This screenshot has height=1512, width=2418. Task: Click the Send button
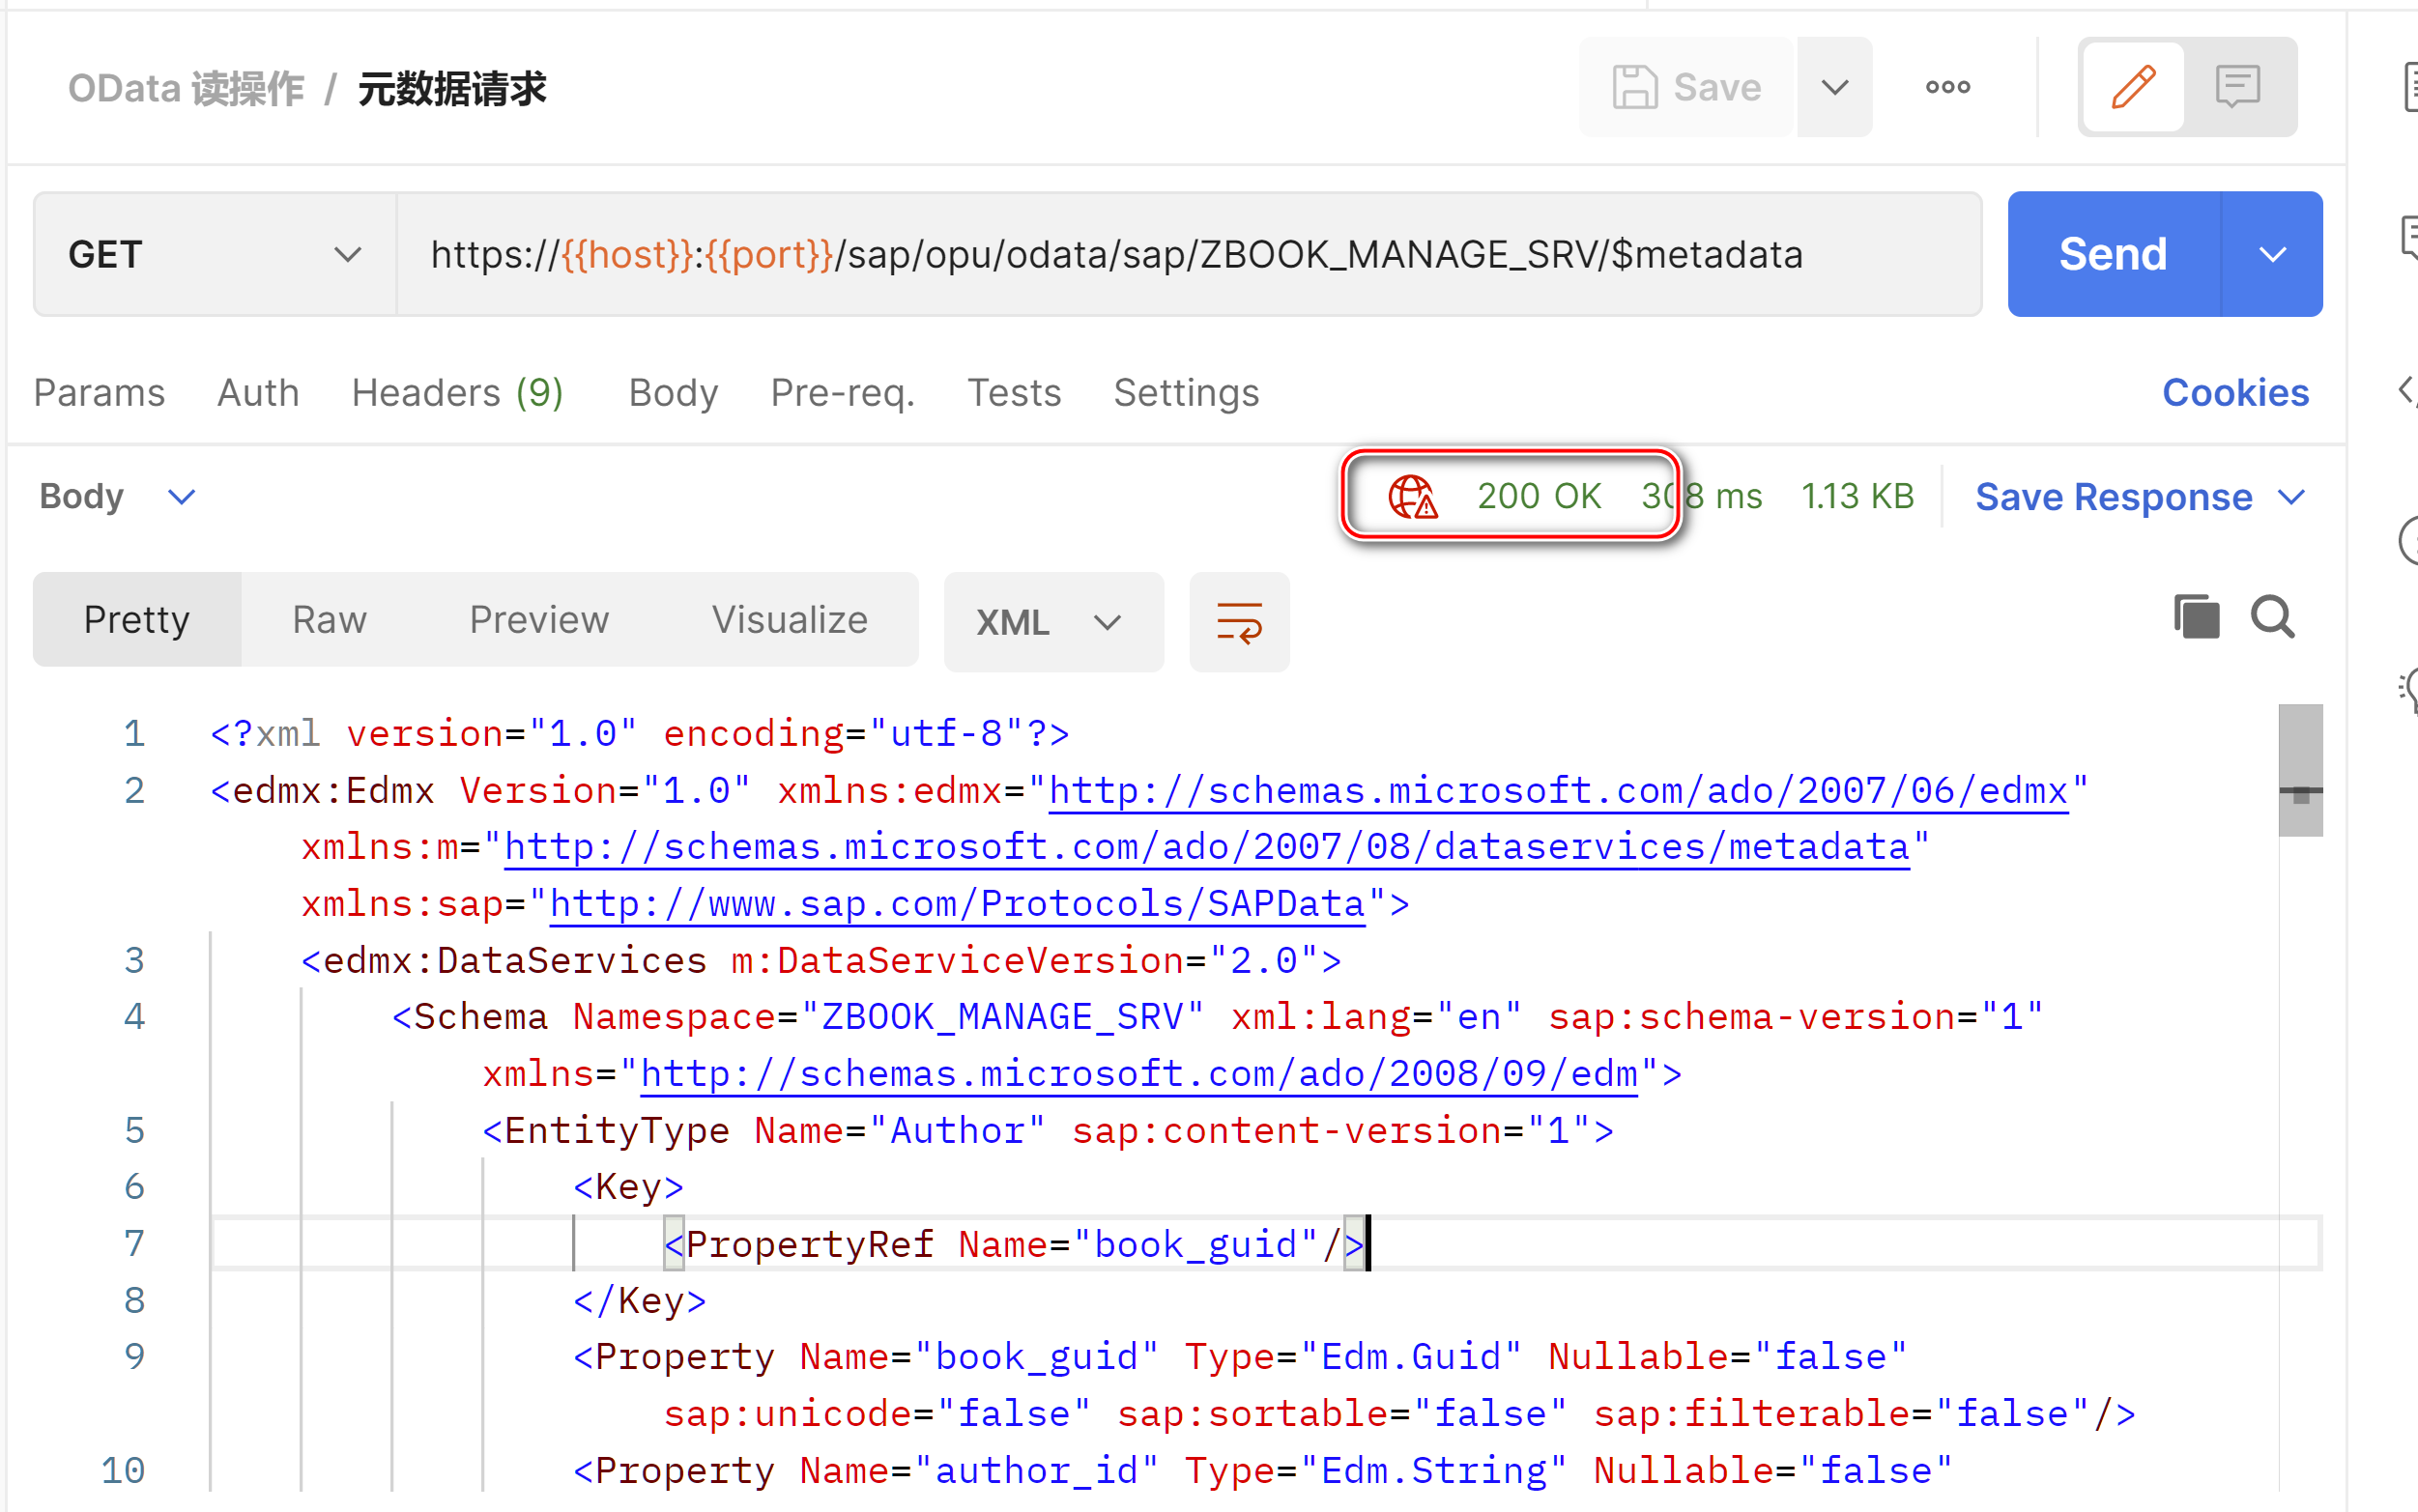click(x=2112, y=253)
